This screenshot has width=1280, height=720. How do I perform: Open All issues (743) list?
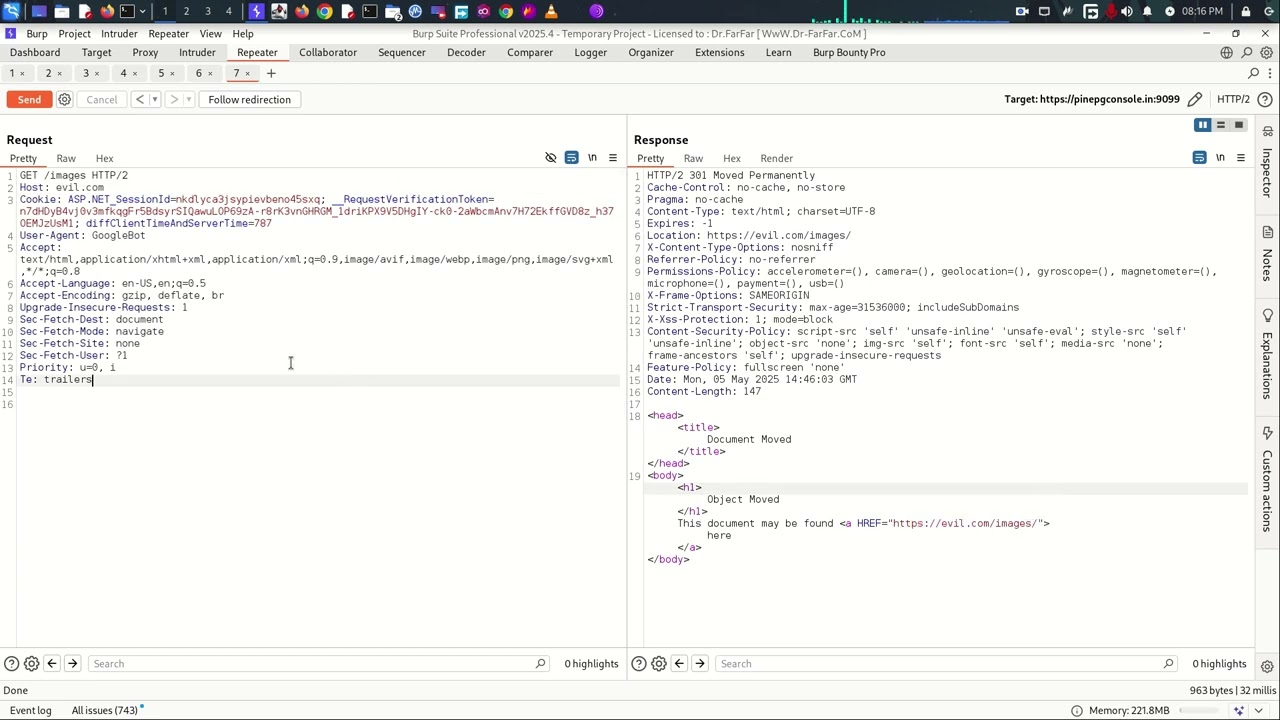pos(104,710)
